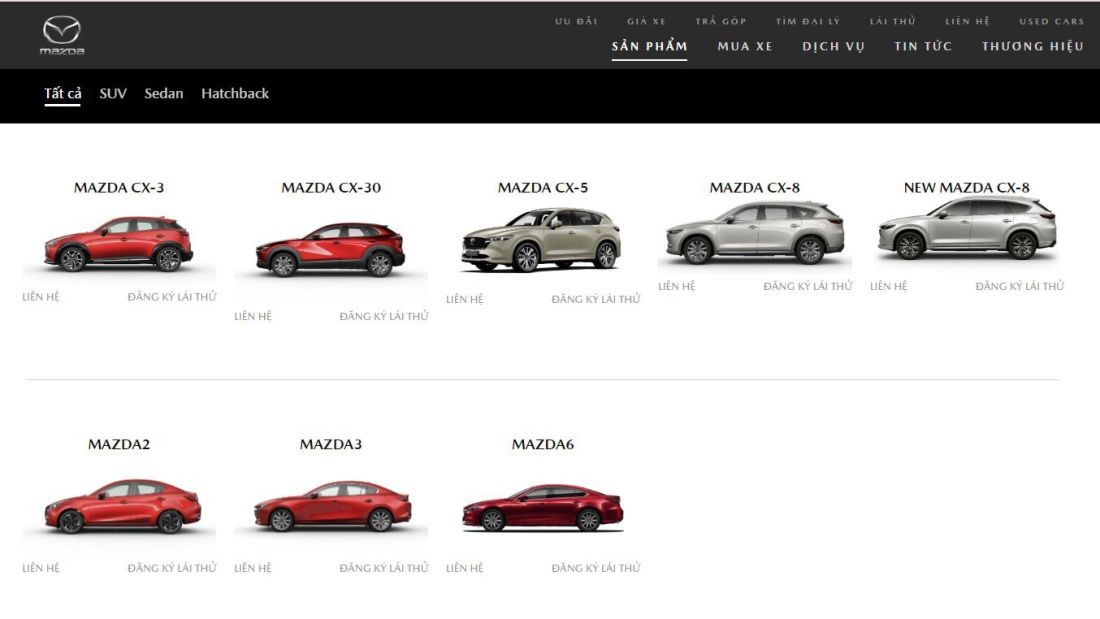Viewport: 1100px width, 619px height.
Task: Click LIÊN HỆ under the Mazda CX-3
Action: point(42,296)
